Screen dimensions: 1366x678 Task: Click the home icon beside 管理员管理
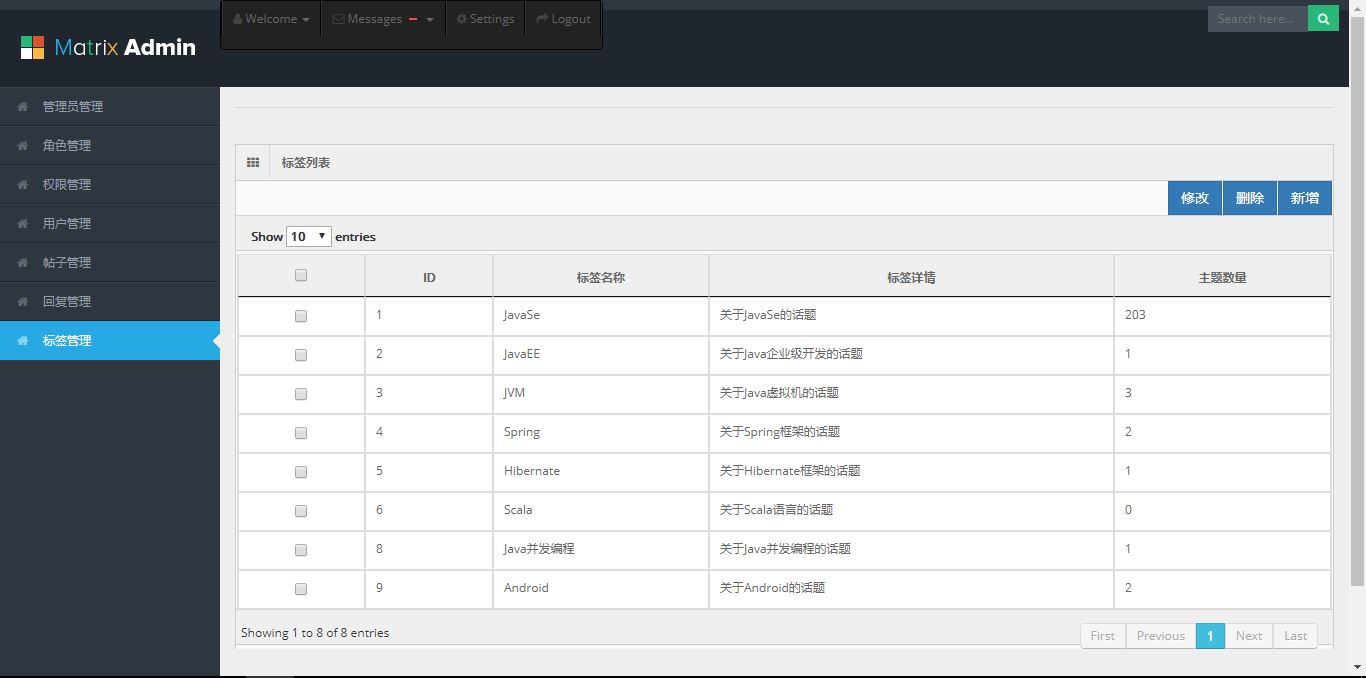click(x=22, y=106)
